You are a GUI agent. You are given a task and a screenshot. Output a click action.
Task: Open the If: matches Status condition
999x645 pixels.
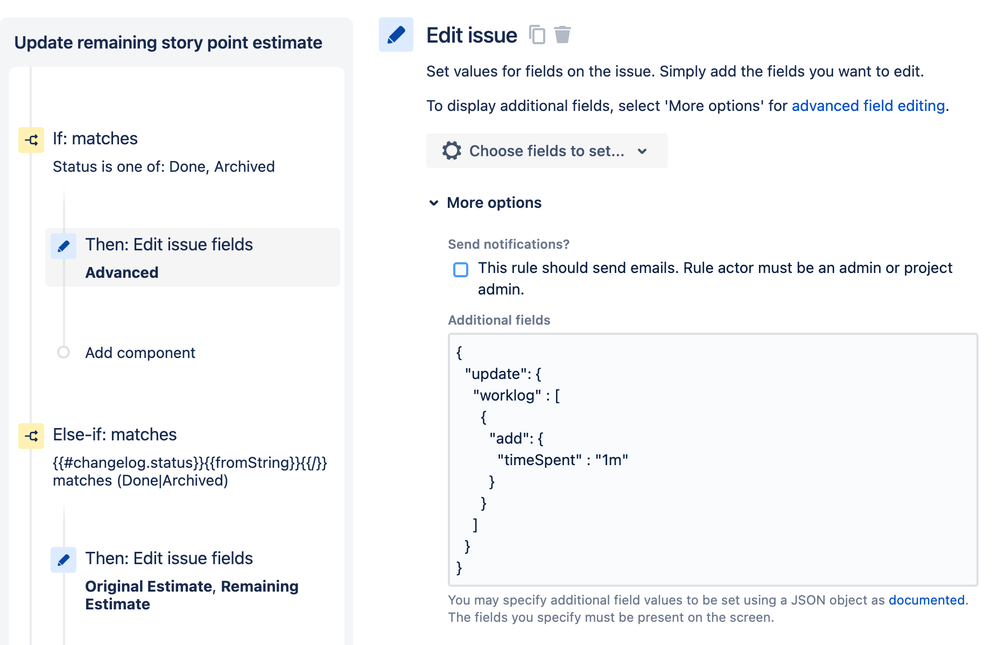pos(164,152)
